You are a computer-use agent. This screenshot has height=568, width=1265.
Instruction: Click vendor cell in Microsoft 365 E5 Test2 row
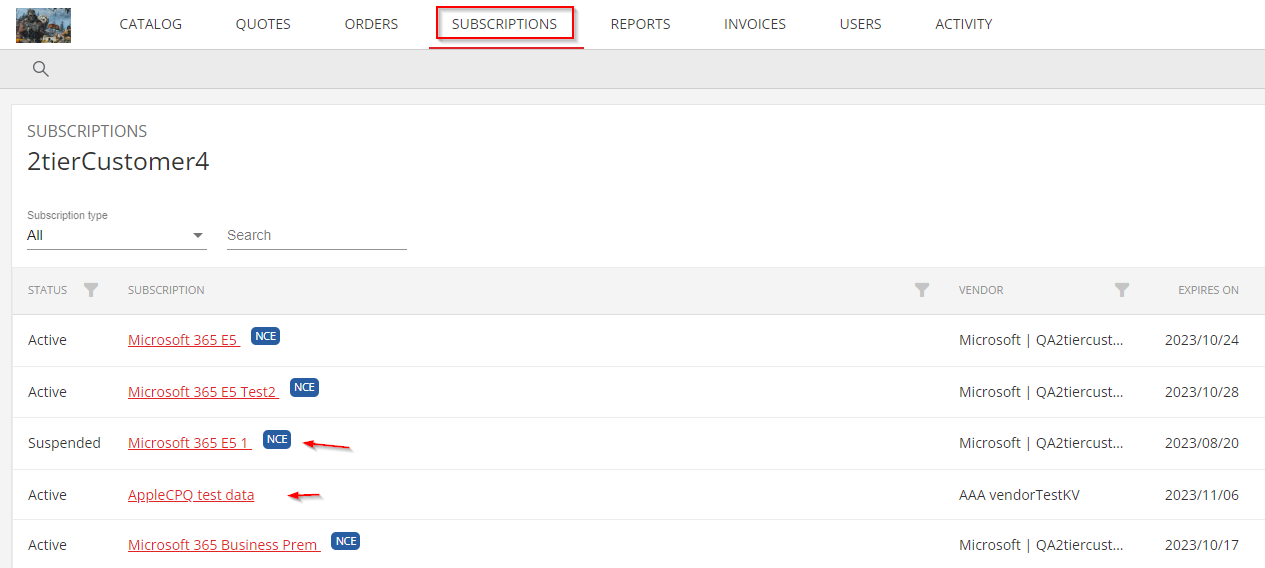1041,392
